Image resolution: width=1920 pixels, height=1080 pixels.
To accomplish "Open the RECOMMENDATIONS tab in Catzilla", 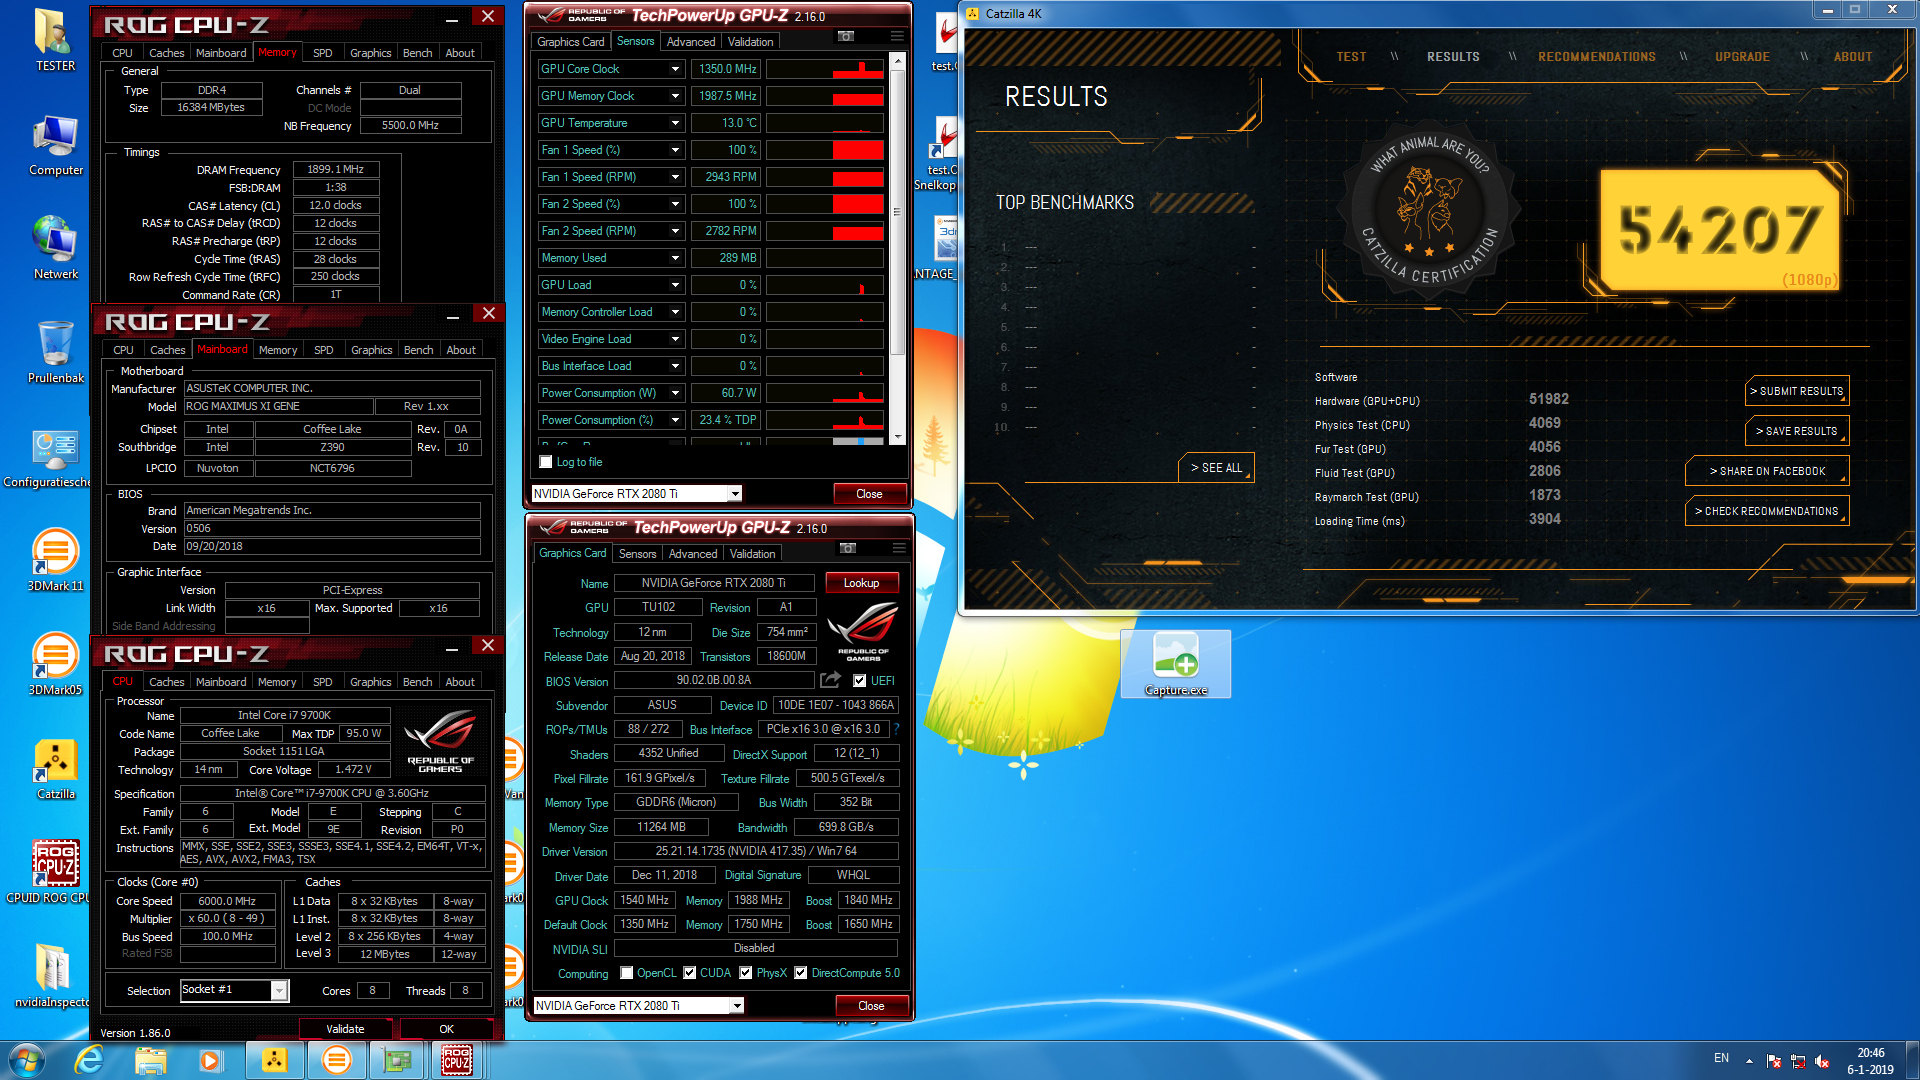I will 1596,57.
